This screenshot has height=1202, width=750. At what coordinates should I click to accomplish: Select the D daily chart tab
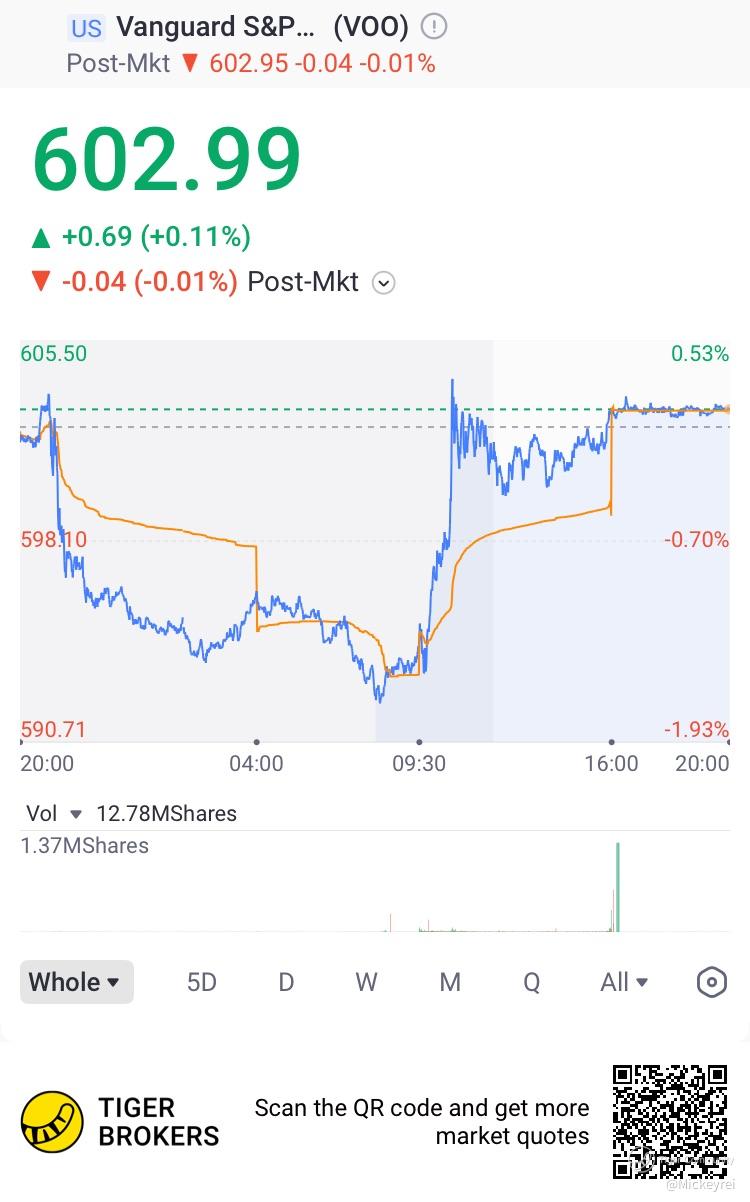coord(286,982)
